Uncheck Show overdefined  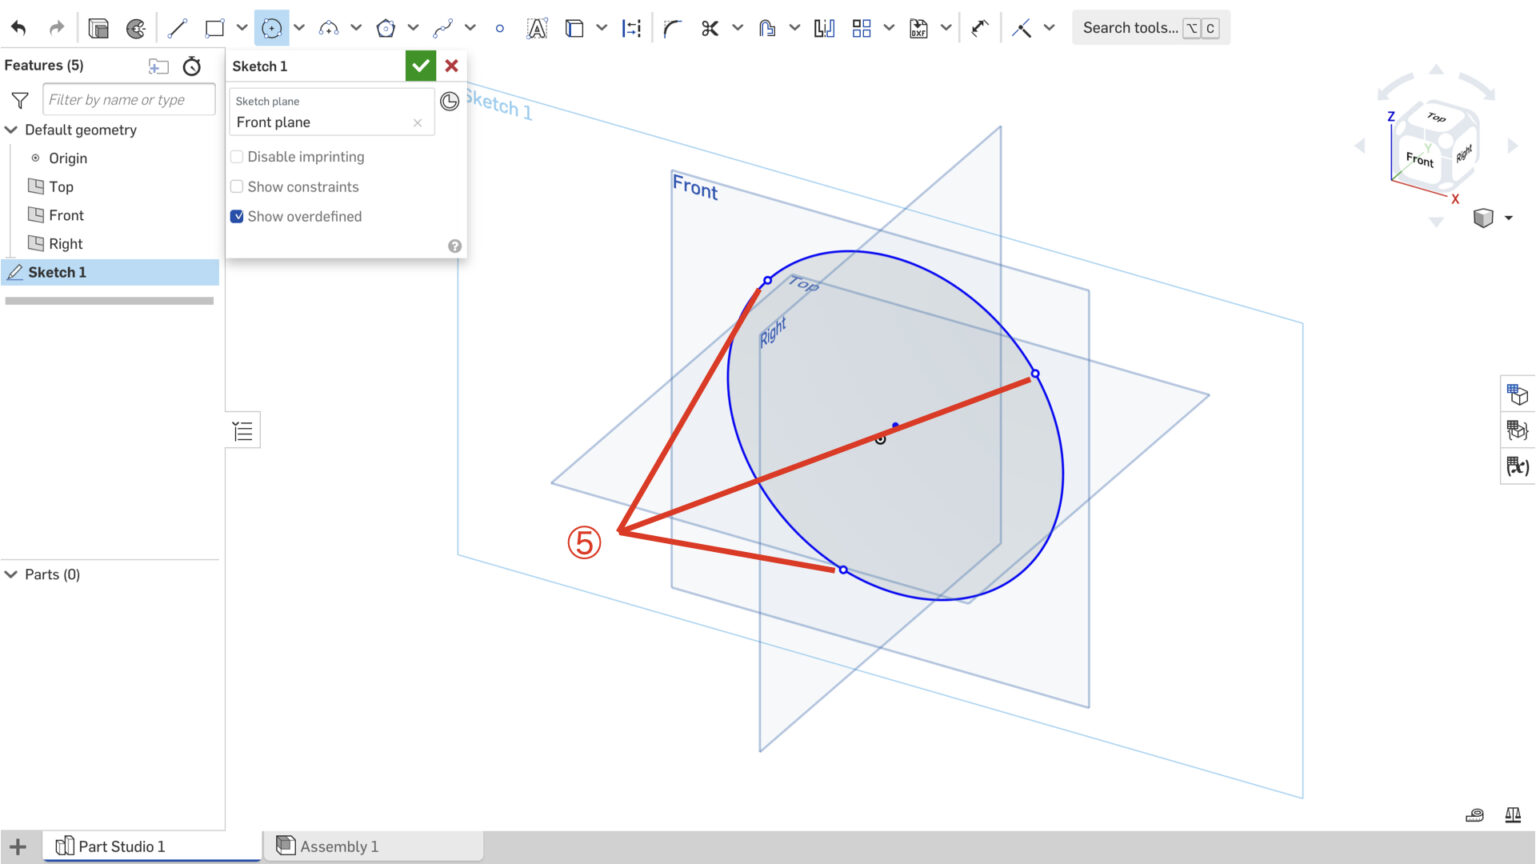[x=236, y=216]
